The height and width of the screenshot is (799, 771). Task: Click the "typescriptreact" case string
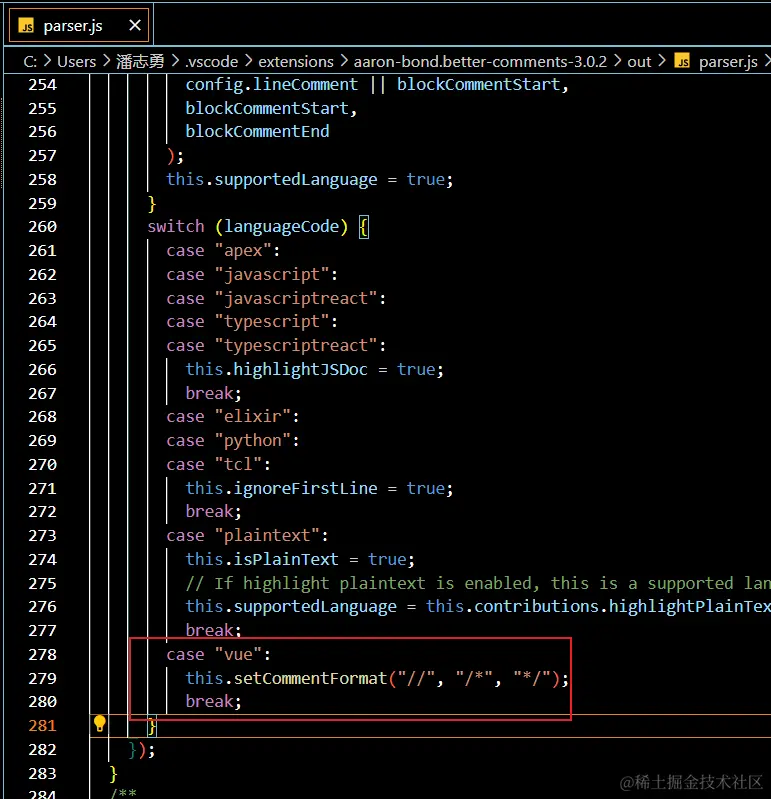tap(296, 345)
